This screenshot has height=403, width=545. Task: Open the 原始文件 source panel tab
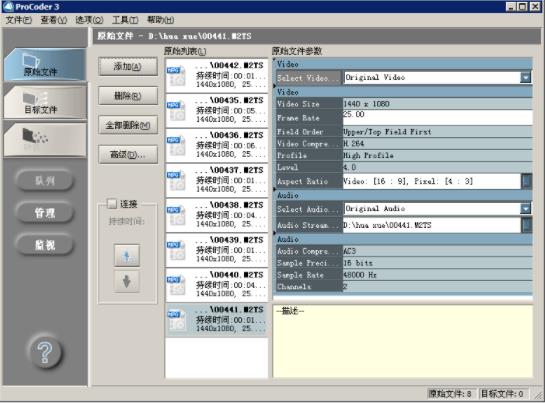(x=45, y=65)
